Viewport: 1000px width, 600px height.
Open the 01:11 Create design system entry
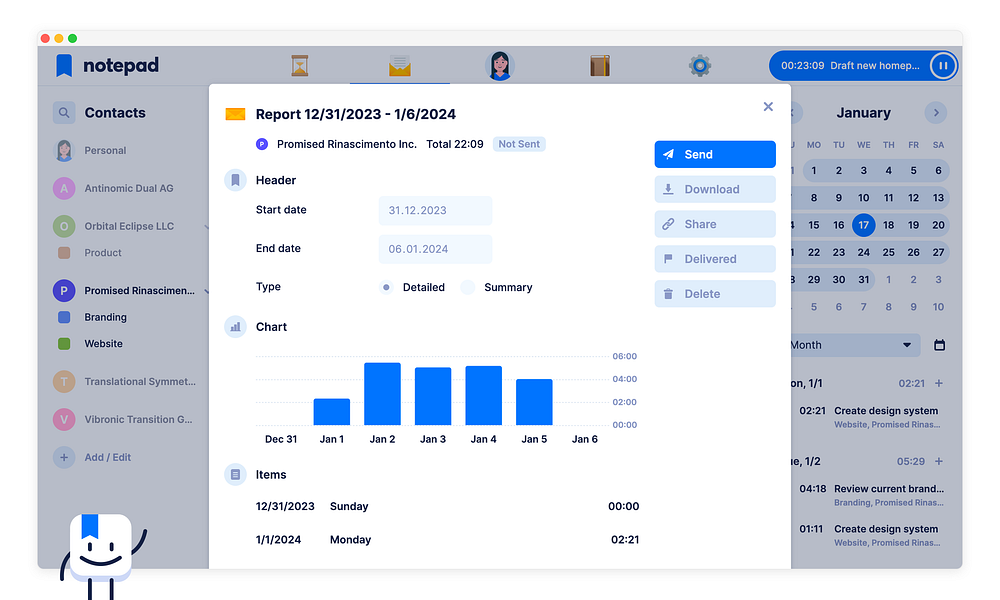[870, 535]
